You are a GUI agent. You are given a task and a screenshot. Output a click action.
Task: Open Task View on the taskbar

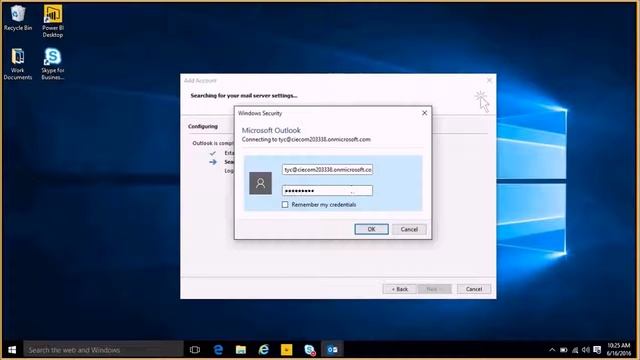pos(195,350)
